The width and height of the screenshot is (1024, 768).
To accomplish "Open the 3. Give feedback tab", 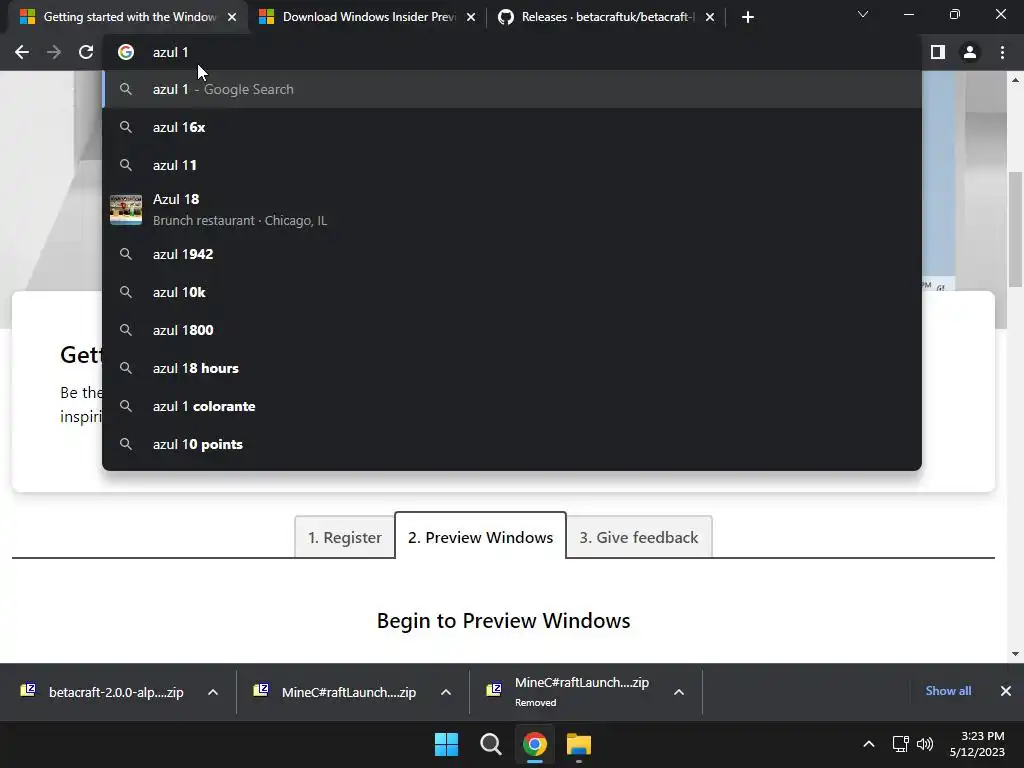I will pyautogui.click(x=639, y=537).
